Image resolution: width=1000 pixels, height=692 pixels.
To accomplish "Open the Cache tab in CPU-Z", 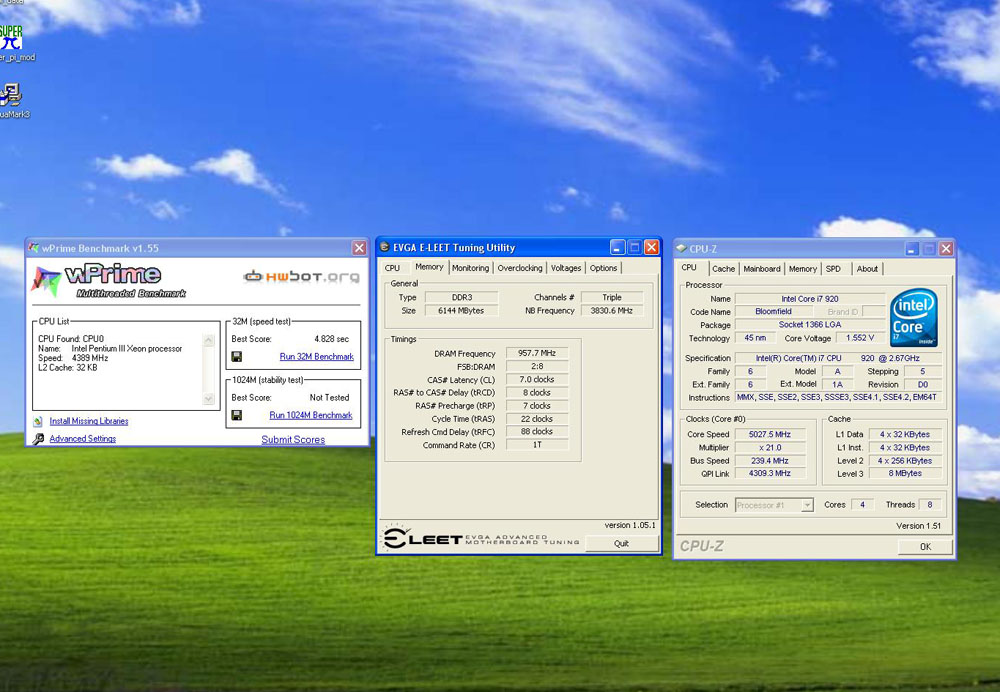I will [x=723, y=269].
